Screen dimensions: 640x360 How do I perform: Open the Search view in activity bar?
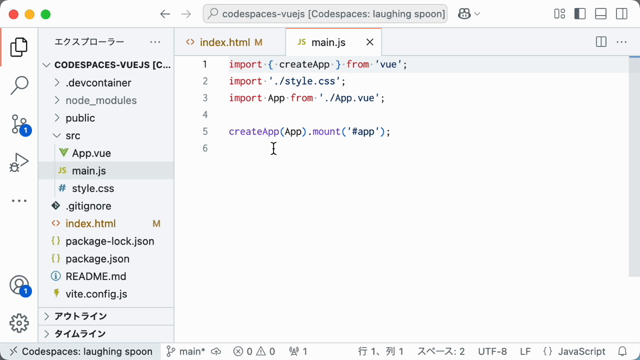[19, 86]
